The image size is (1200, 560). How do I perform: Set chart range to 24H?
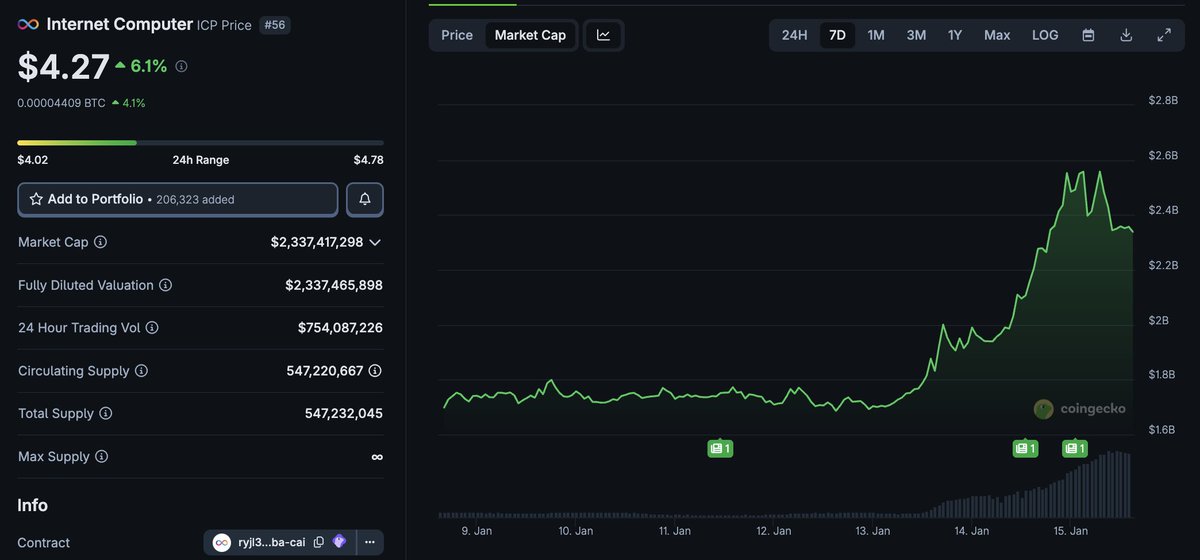point(795,35)
